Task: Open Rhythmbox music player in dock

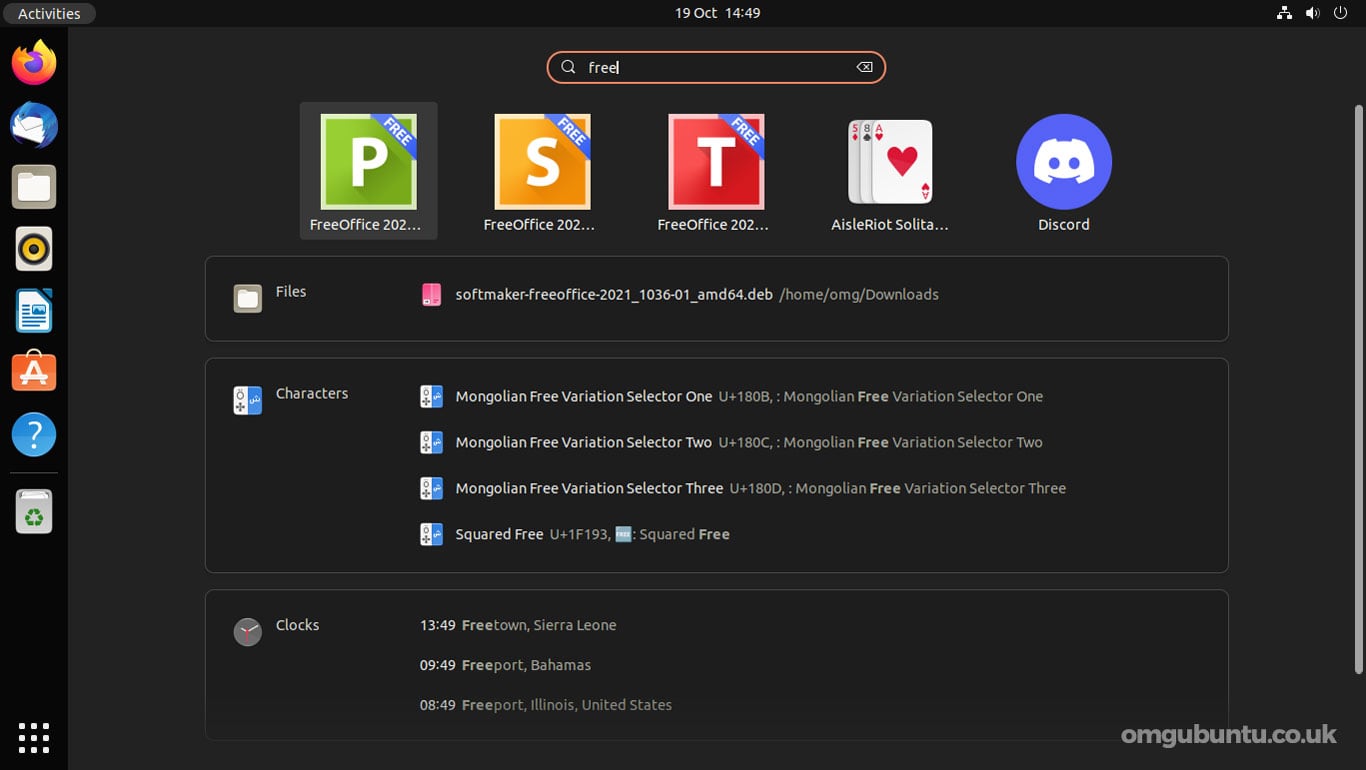Action: point(34,249)
